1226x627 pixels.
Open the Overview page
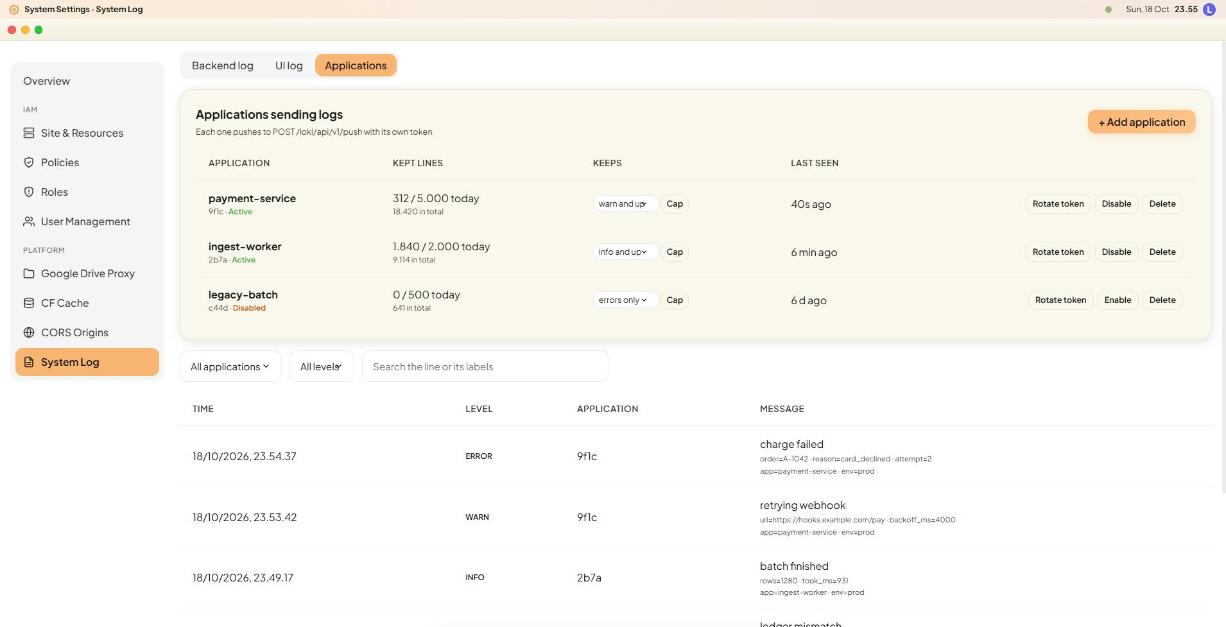point(87,81)
